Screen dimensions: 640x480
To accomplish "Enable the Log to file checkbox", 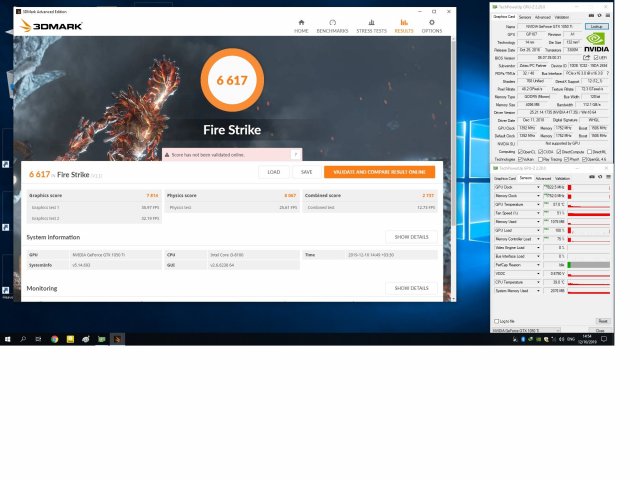I will (497, 321).
